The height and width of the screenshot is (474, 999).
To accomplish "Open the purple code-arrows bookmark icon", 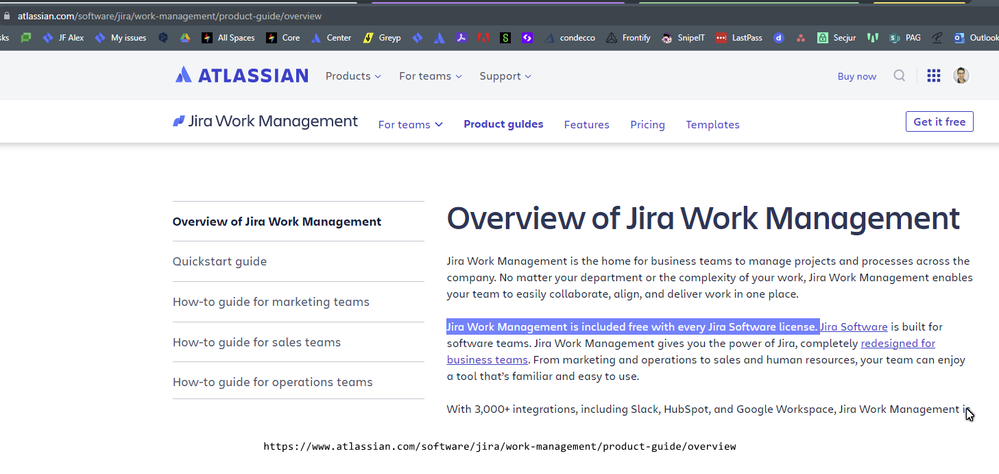I will click(527, 38).
